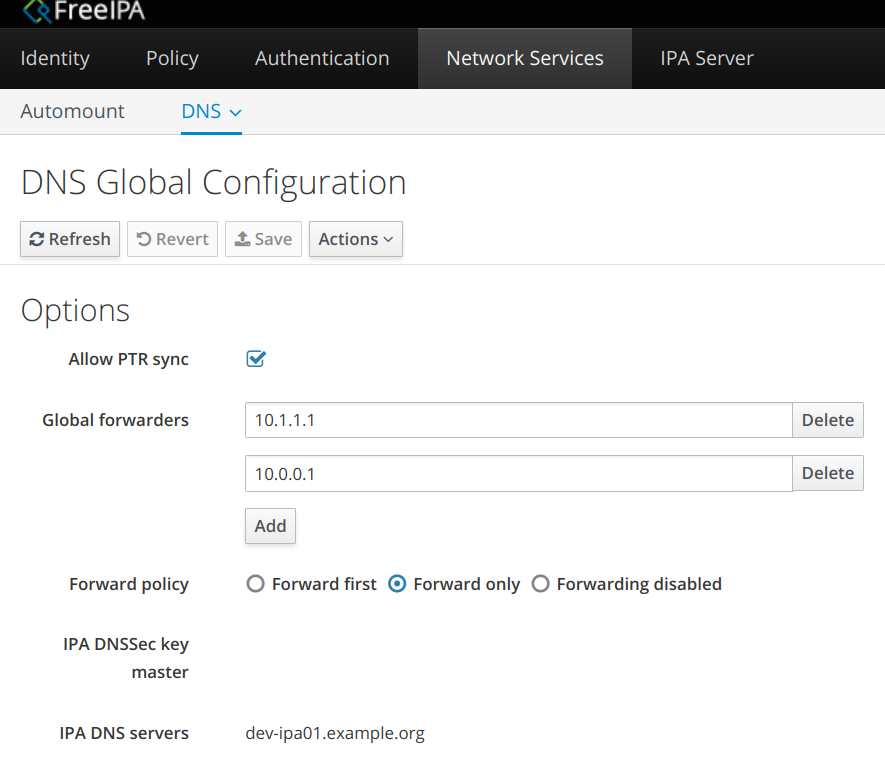Click the IPA DNSSec key master label

click(126, 658)
